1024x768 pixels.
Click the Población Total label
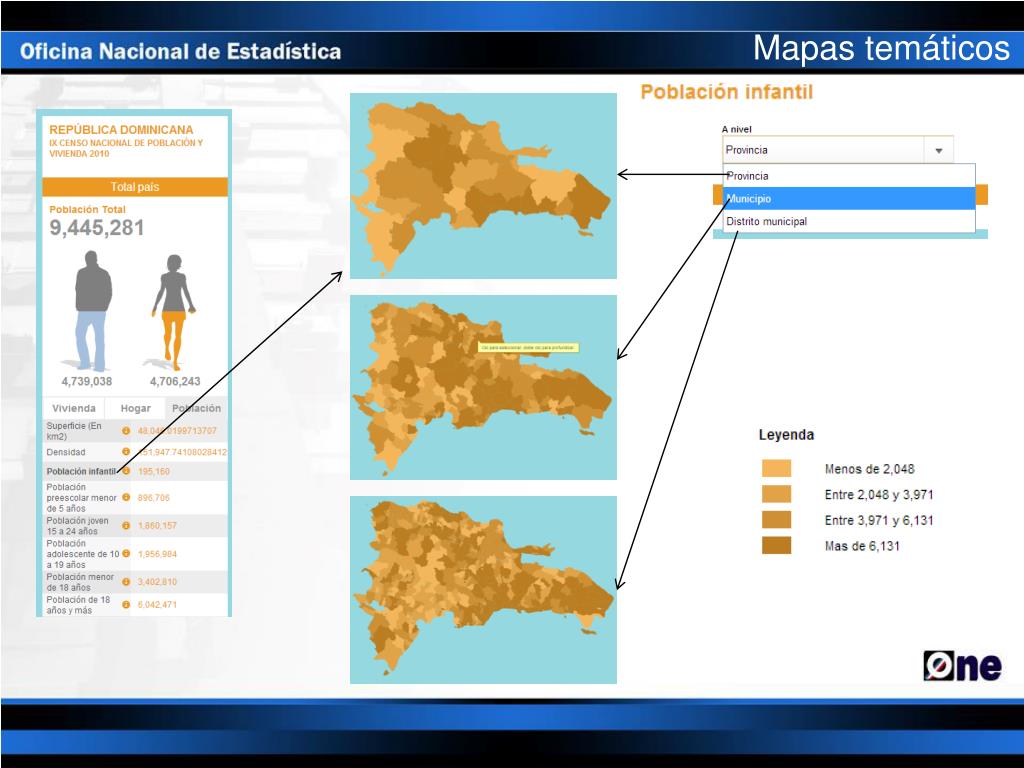coord(88,210)
